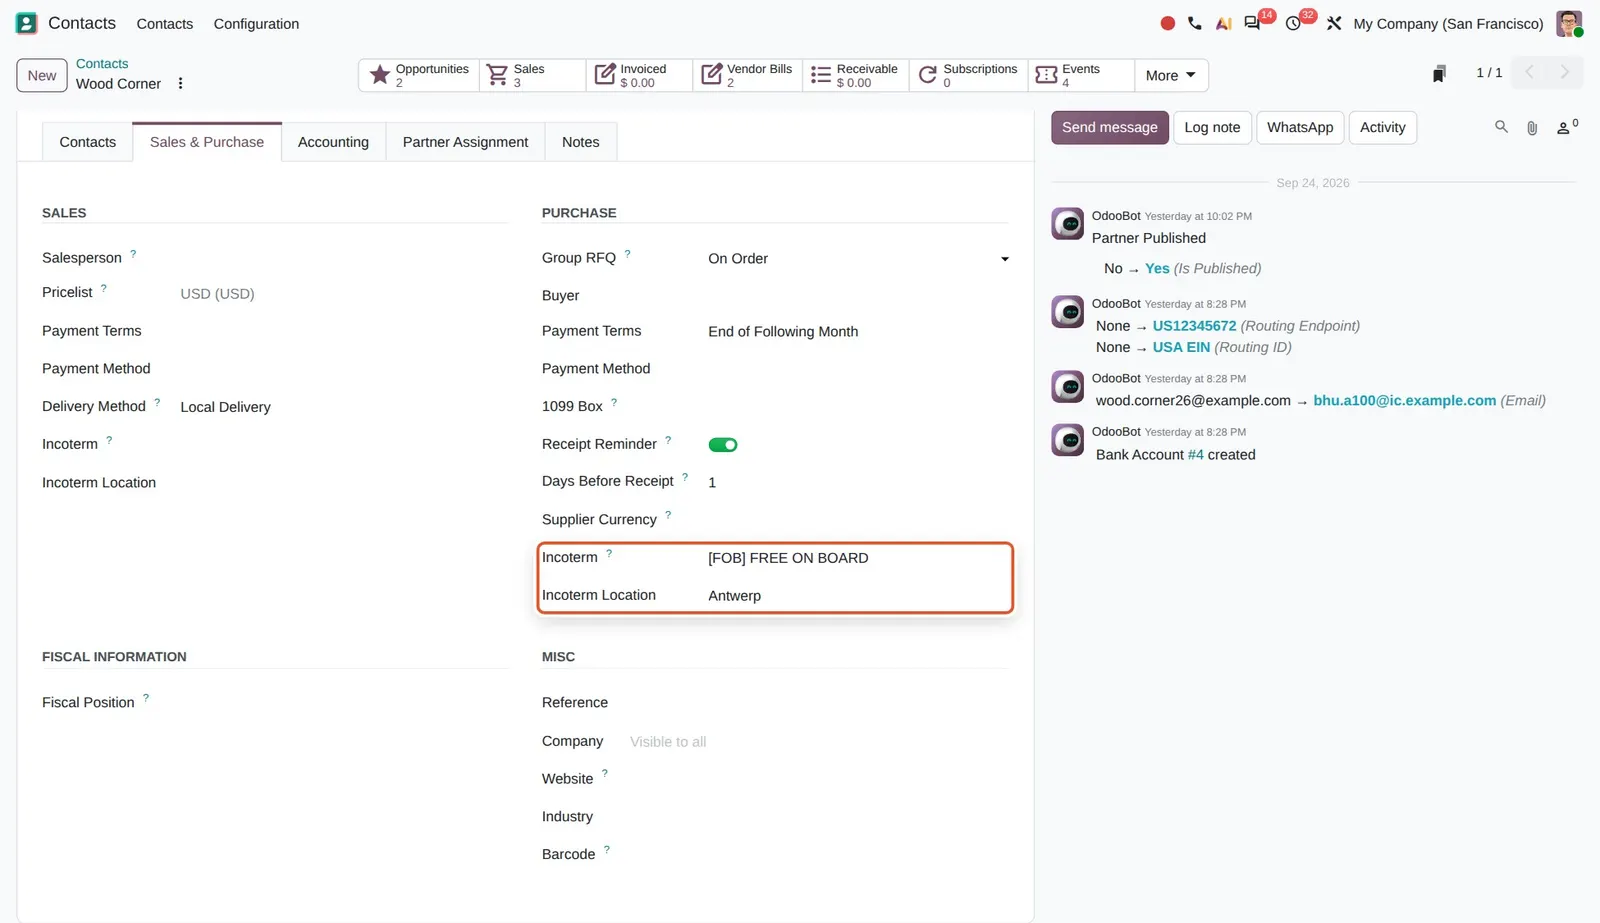The image size is (1600, 923).
Task: Click the Website field in Misc
Action: [x=818, y=779]
